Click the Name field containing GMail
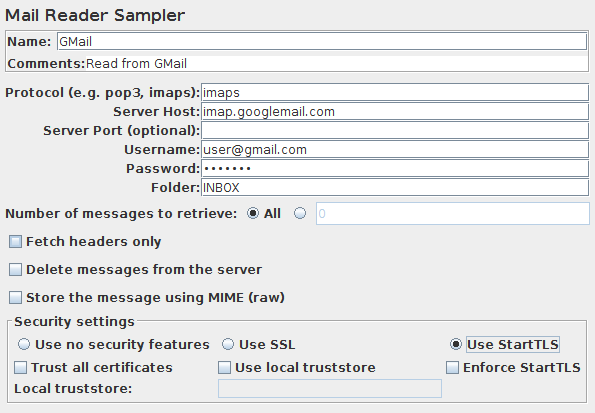595x413 pixels. (x=322, y=41)
